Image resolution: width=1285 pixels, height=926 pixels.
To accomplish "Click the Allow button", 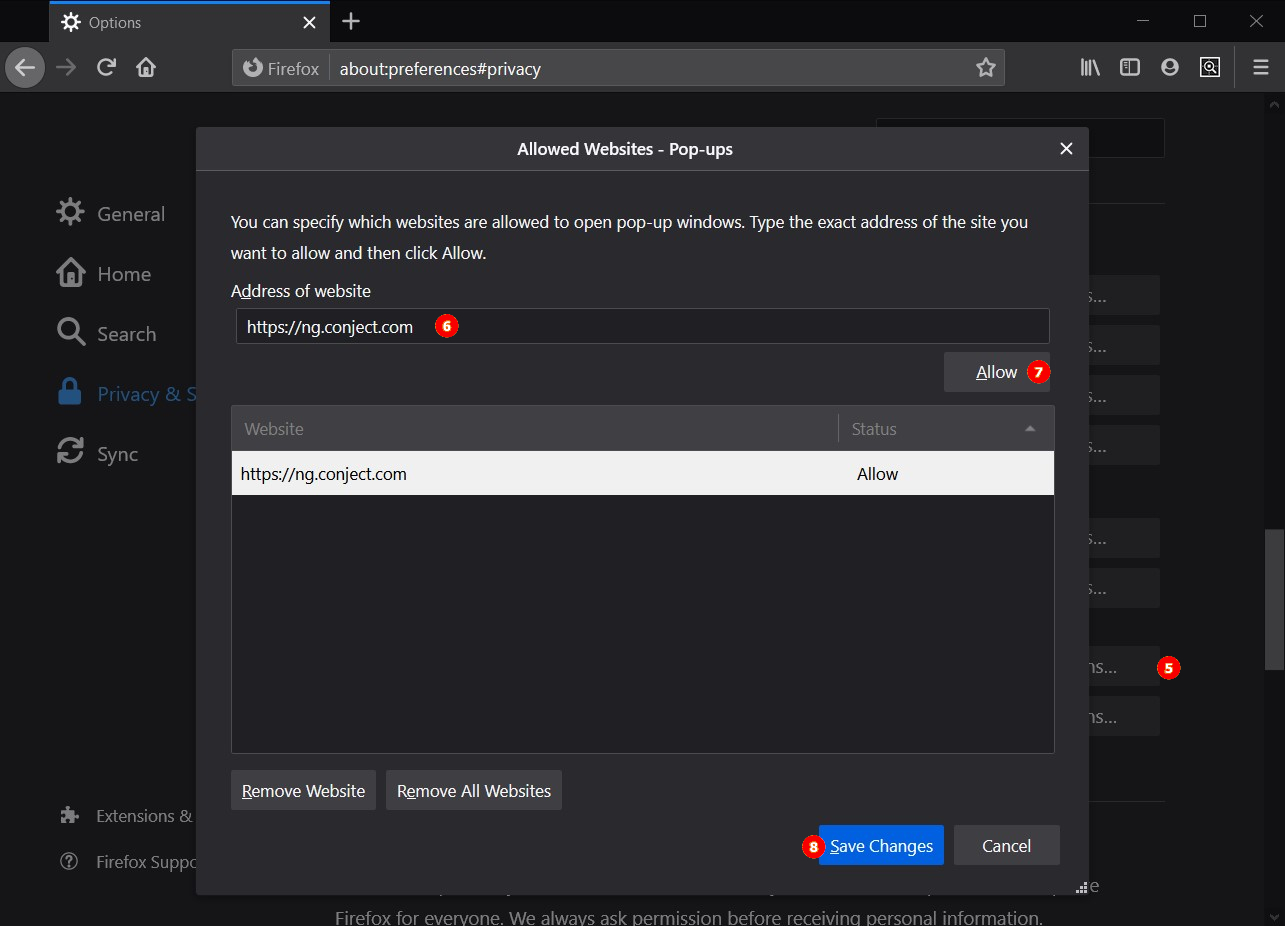I will tap(996, 372).
